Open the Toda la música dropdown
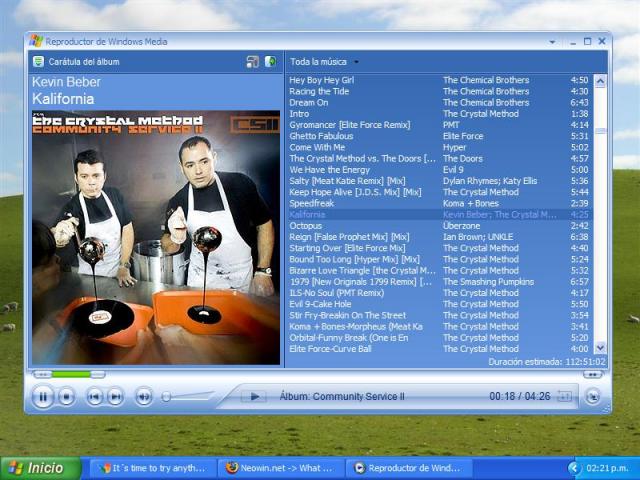Screen dimensions: 640x480 pyautogui.click(x=324, y=62)
